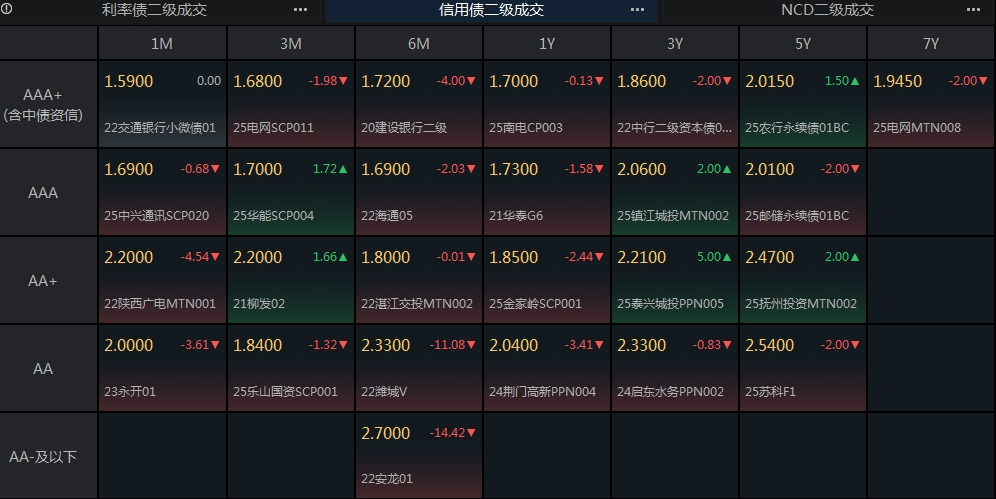Click the 7Y column header

coord(931,43)
